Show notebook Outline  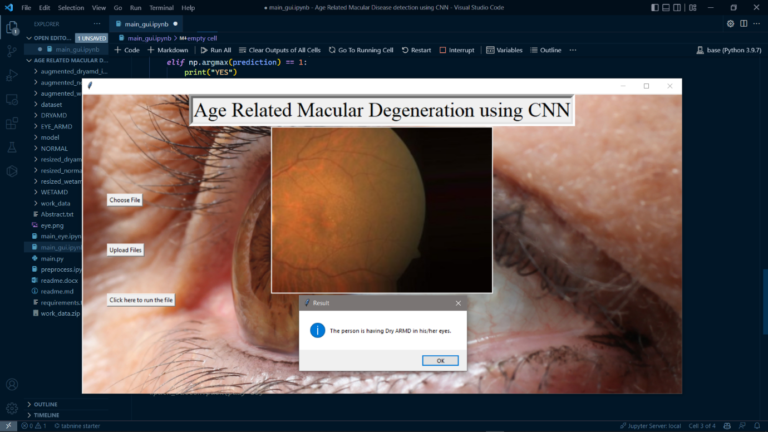pyautogui.click(x=546, y=50)
